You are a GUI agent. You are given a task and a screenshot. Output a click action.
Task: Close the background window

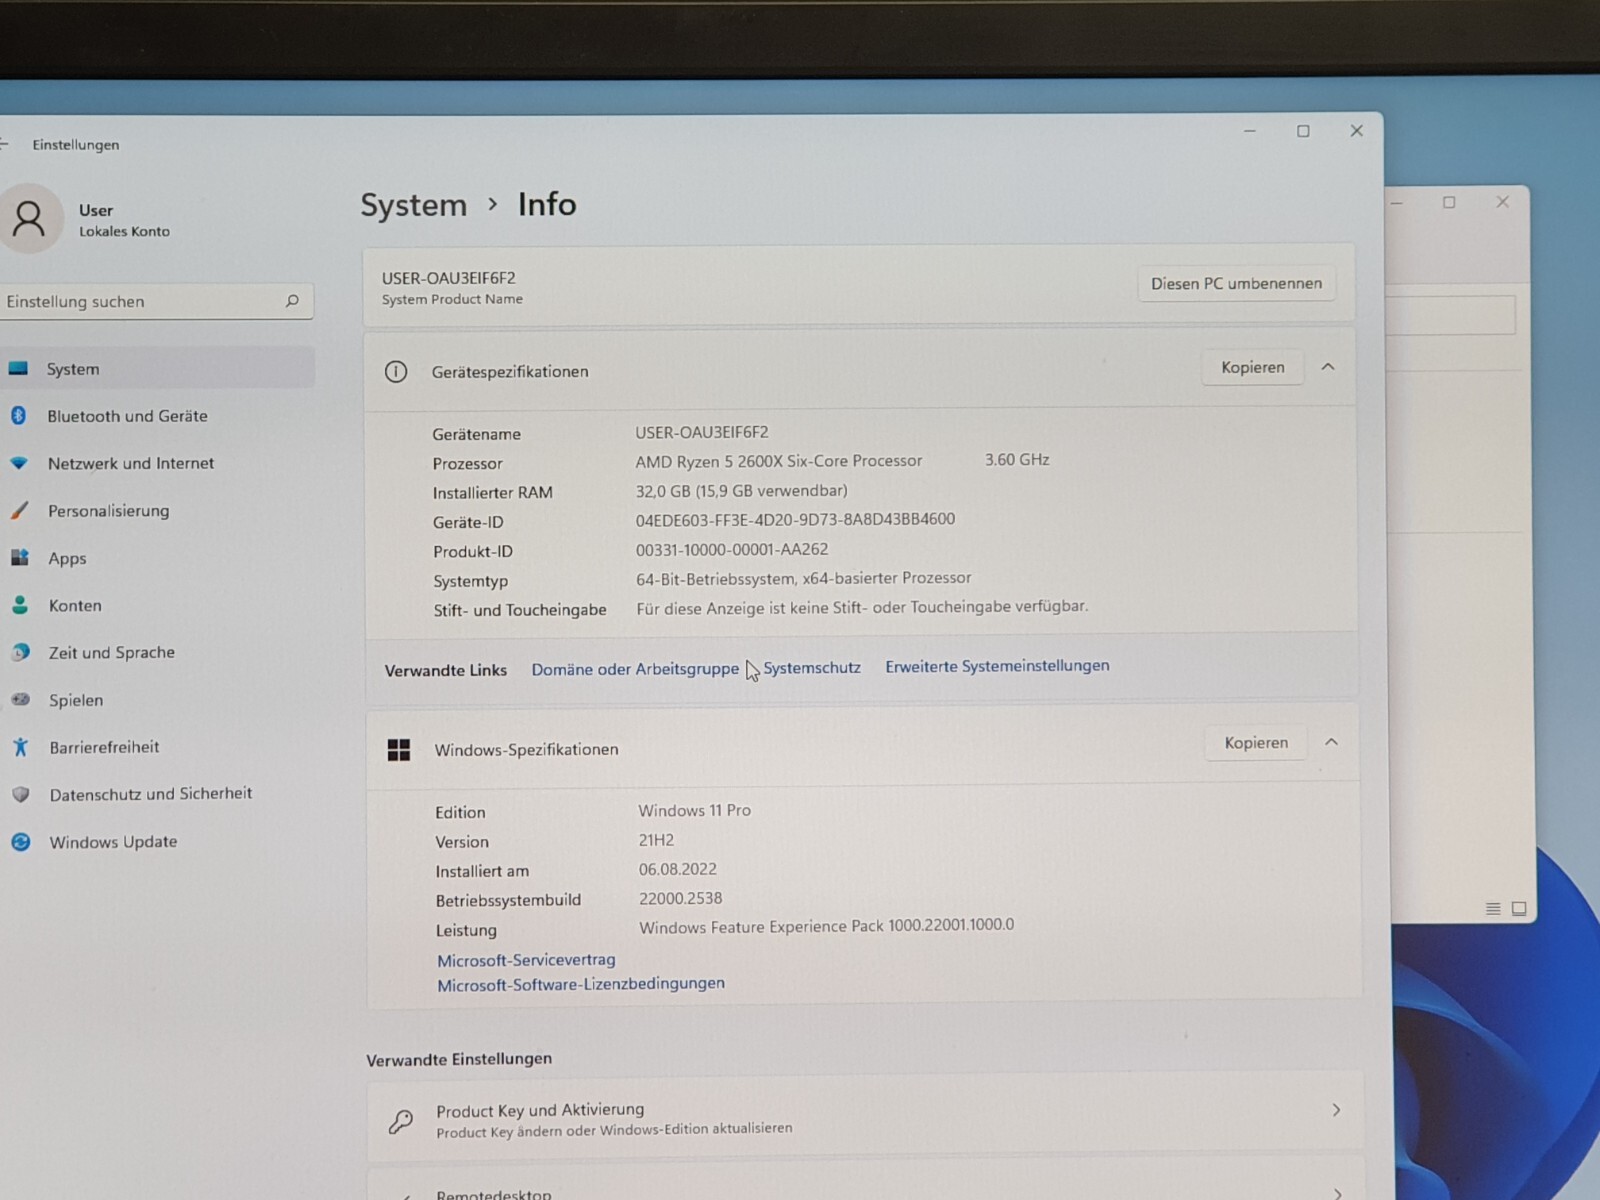pyautogui.click(x=1502, y=202)
